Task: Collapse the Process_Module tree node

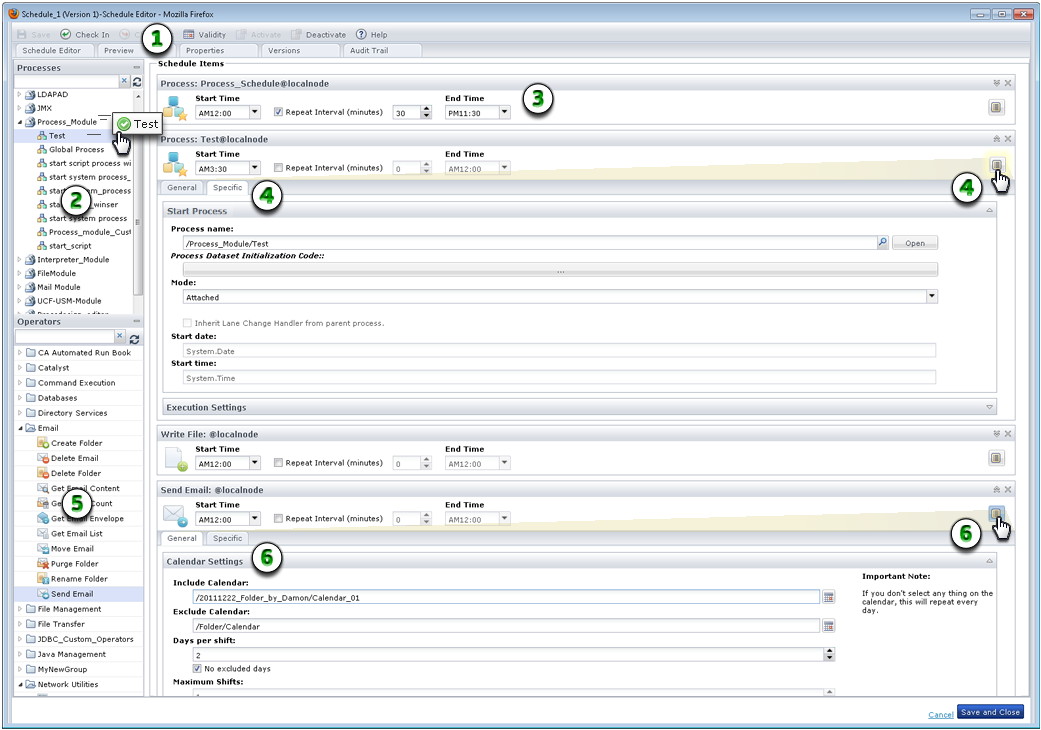Action: (x=22, y=121)
